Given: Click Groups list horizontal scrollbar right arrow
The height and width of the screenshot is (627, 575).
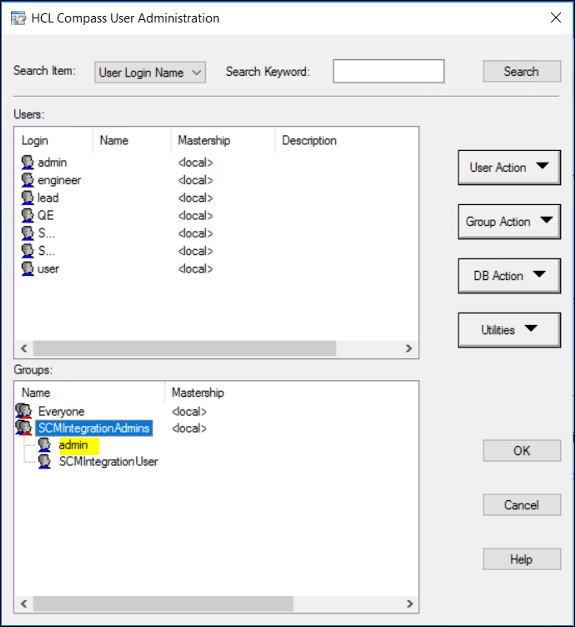Looking at the screenshot, I should (409, 603).
